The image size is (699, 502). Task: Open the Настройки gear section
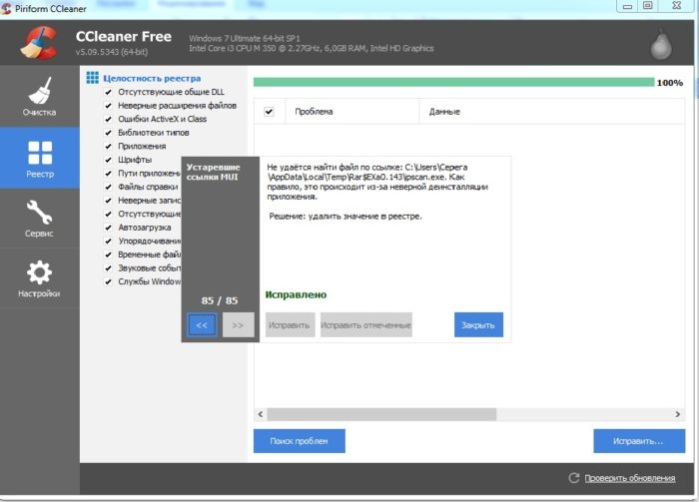point(40,278)
